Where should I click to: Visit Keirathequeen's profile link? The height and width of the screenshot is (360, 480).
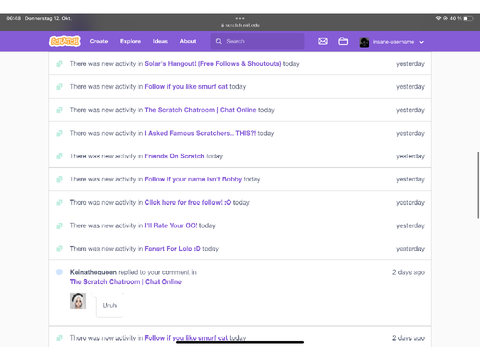tap(93, 272)
